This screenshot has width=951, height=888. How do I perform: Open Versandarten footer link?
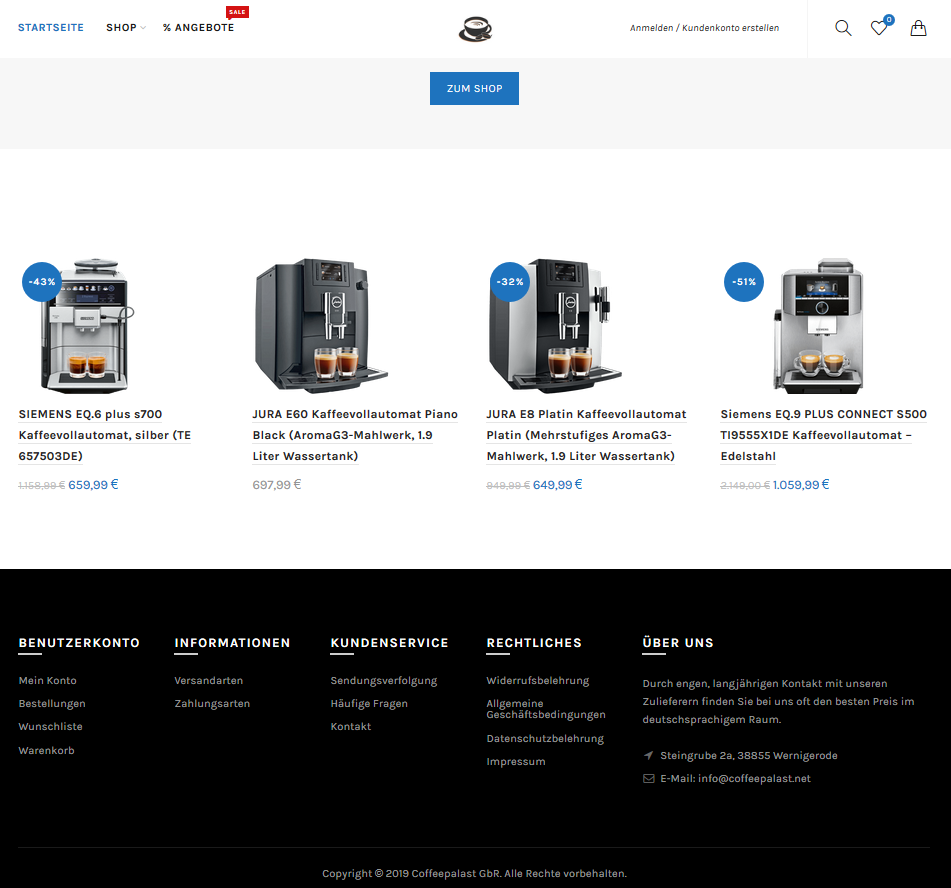(x=209, y=681)
